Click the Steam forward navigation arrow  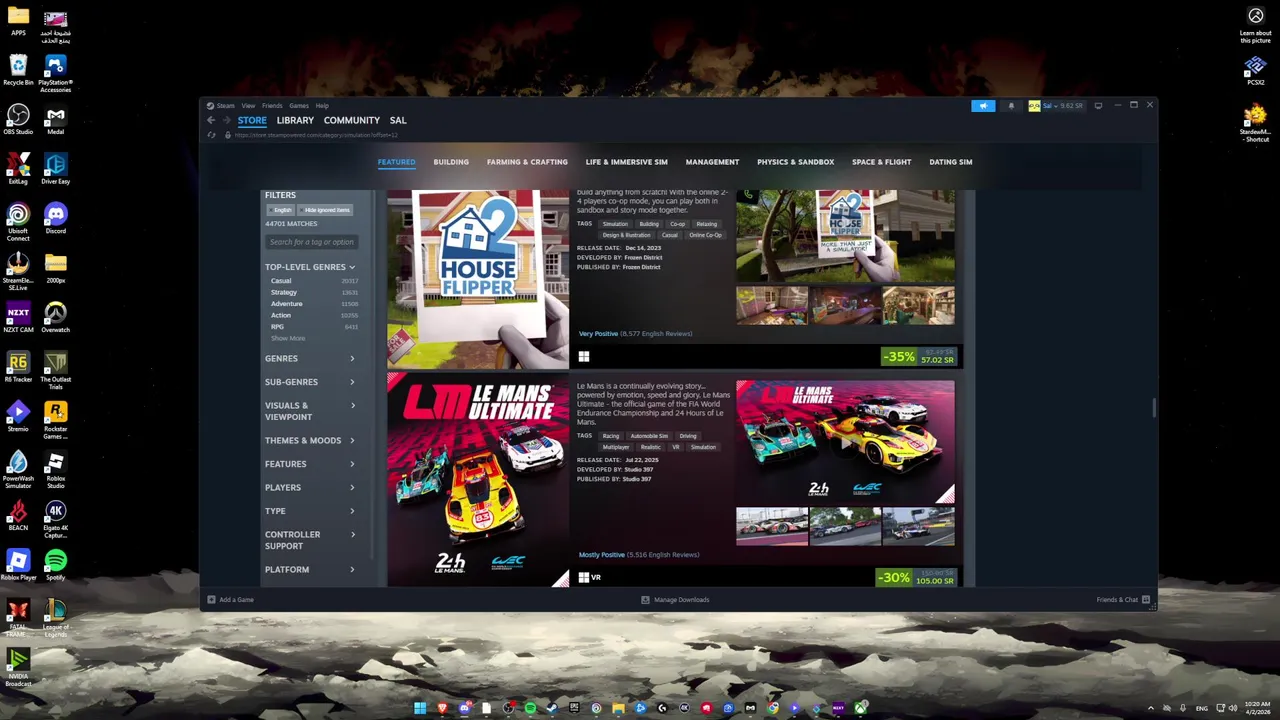tap(226, 120)
